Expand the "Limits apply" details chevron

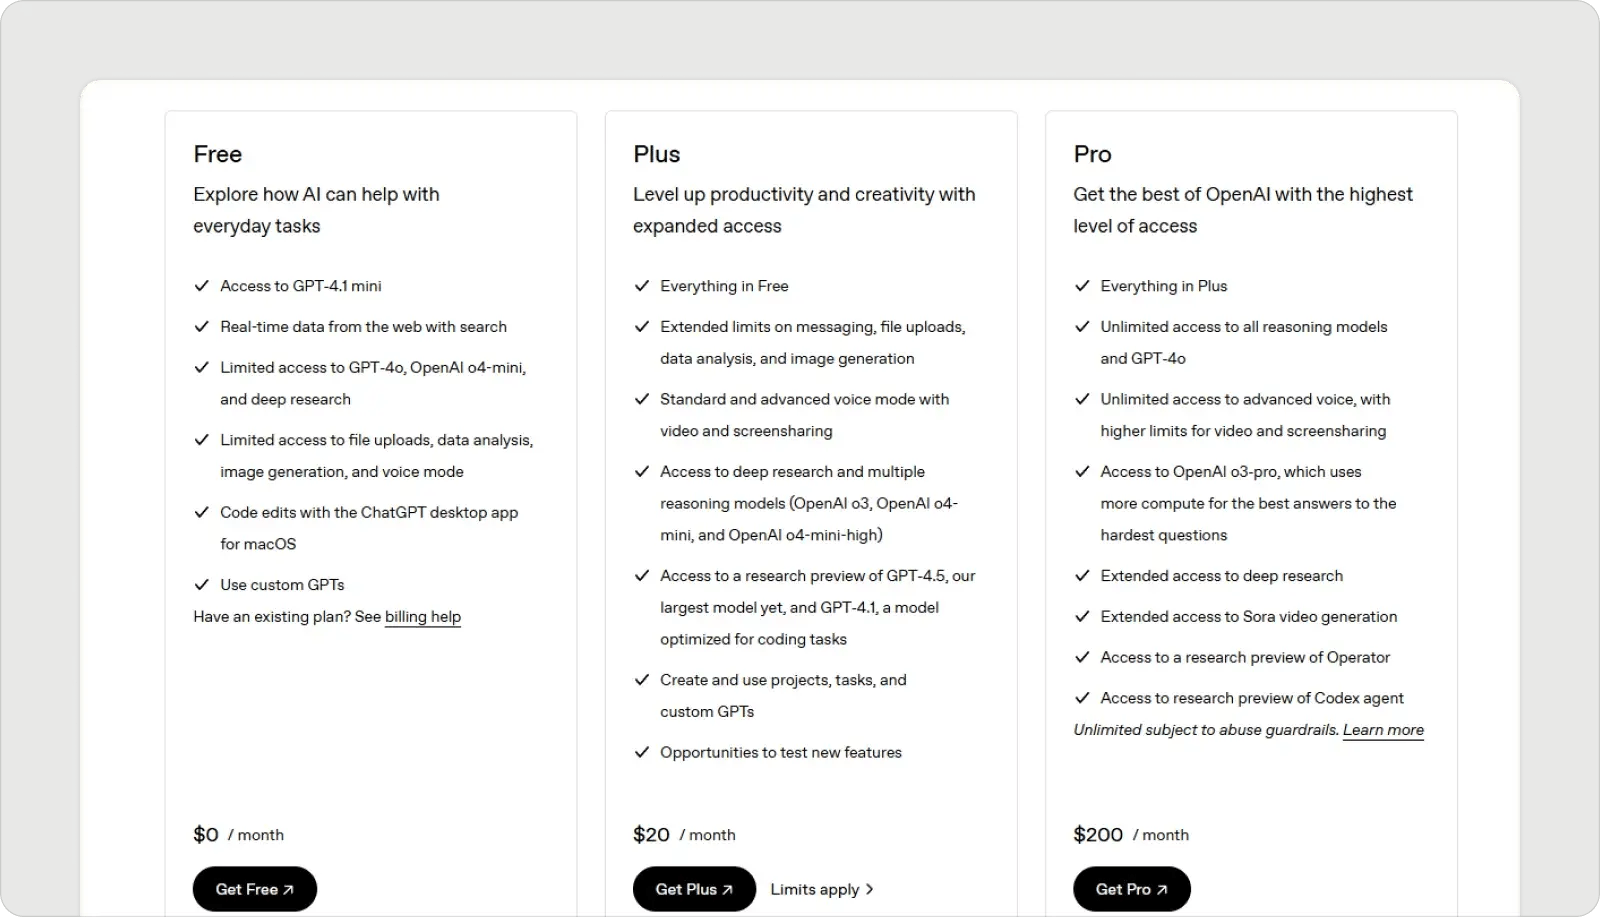click(x=869, y=888)
